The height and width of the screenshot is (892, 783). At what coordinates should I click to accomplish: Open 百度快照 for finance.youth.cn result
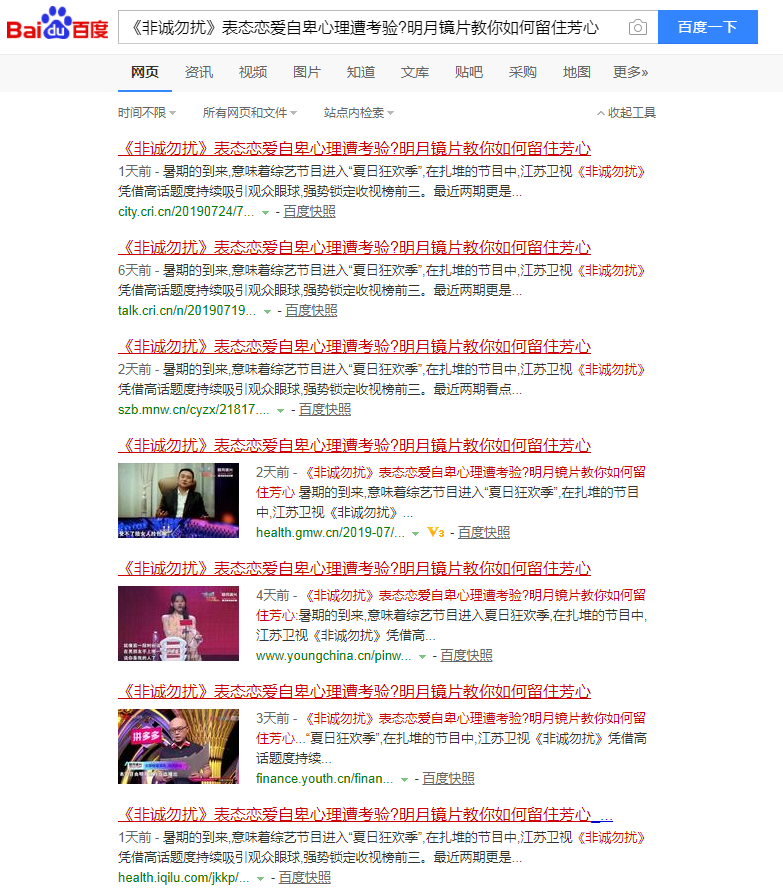click(x=448, y=778)
